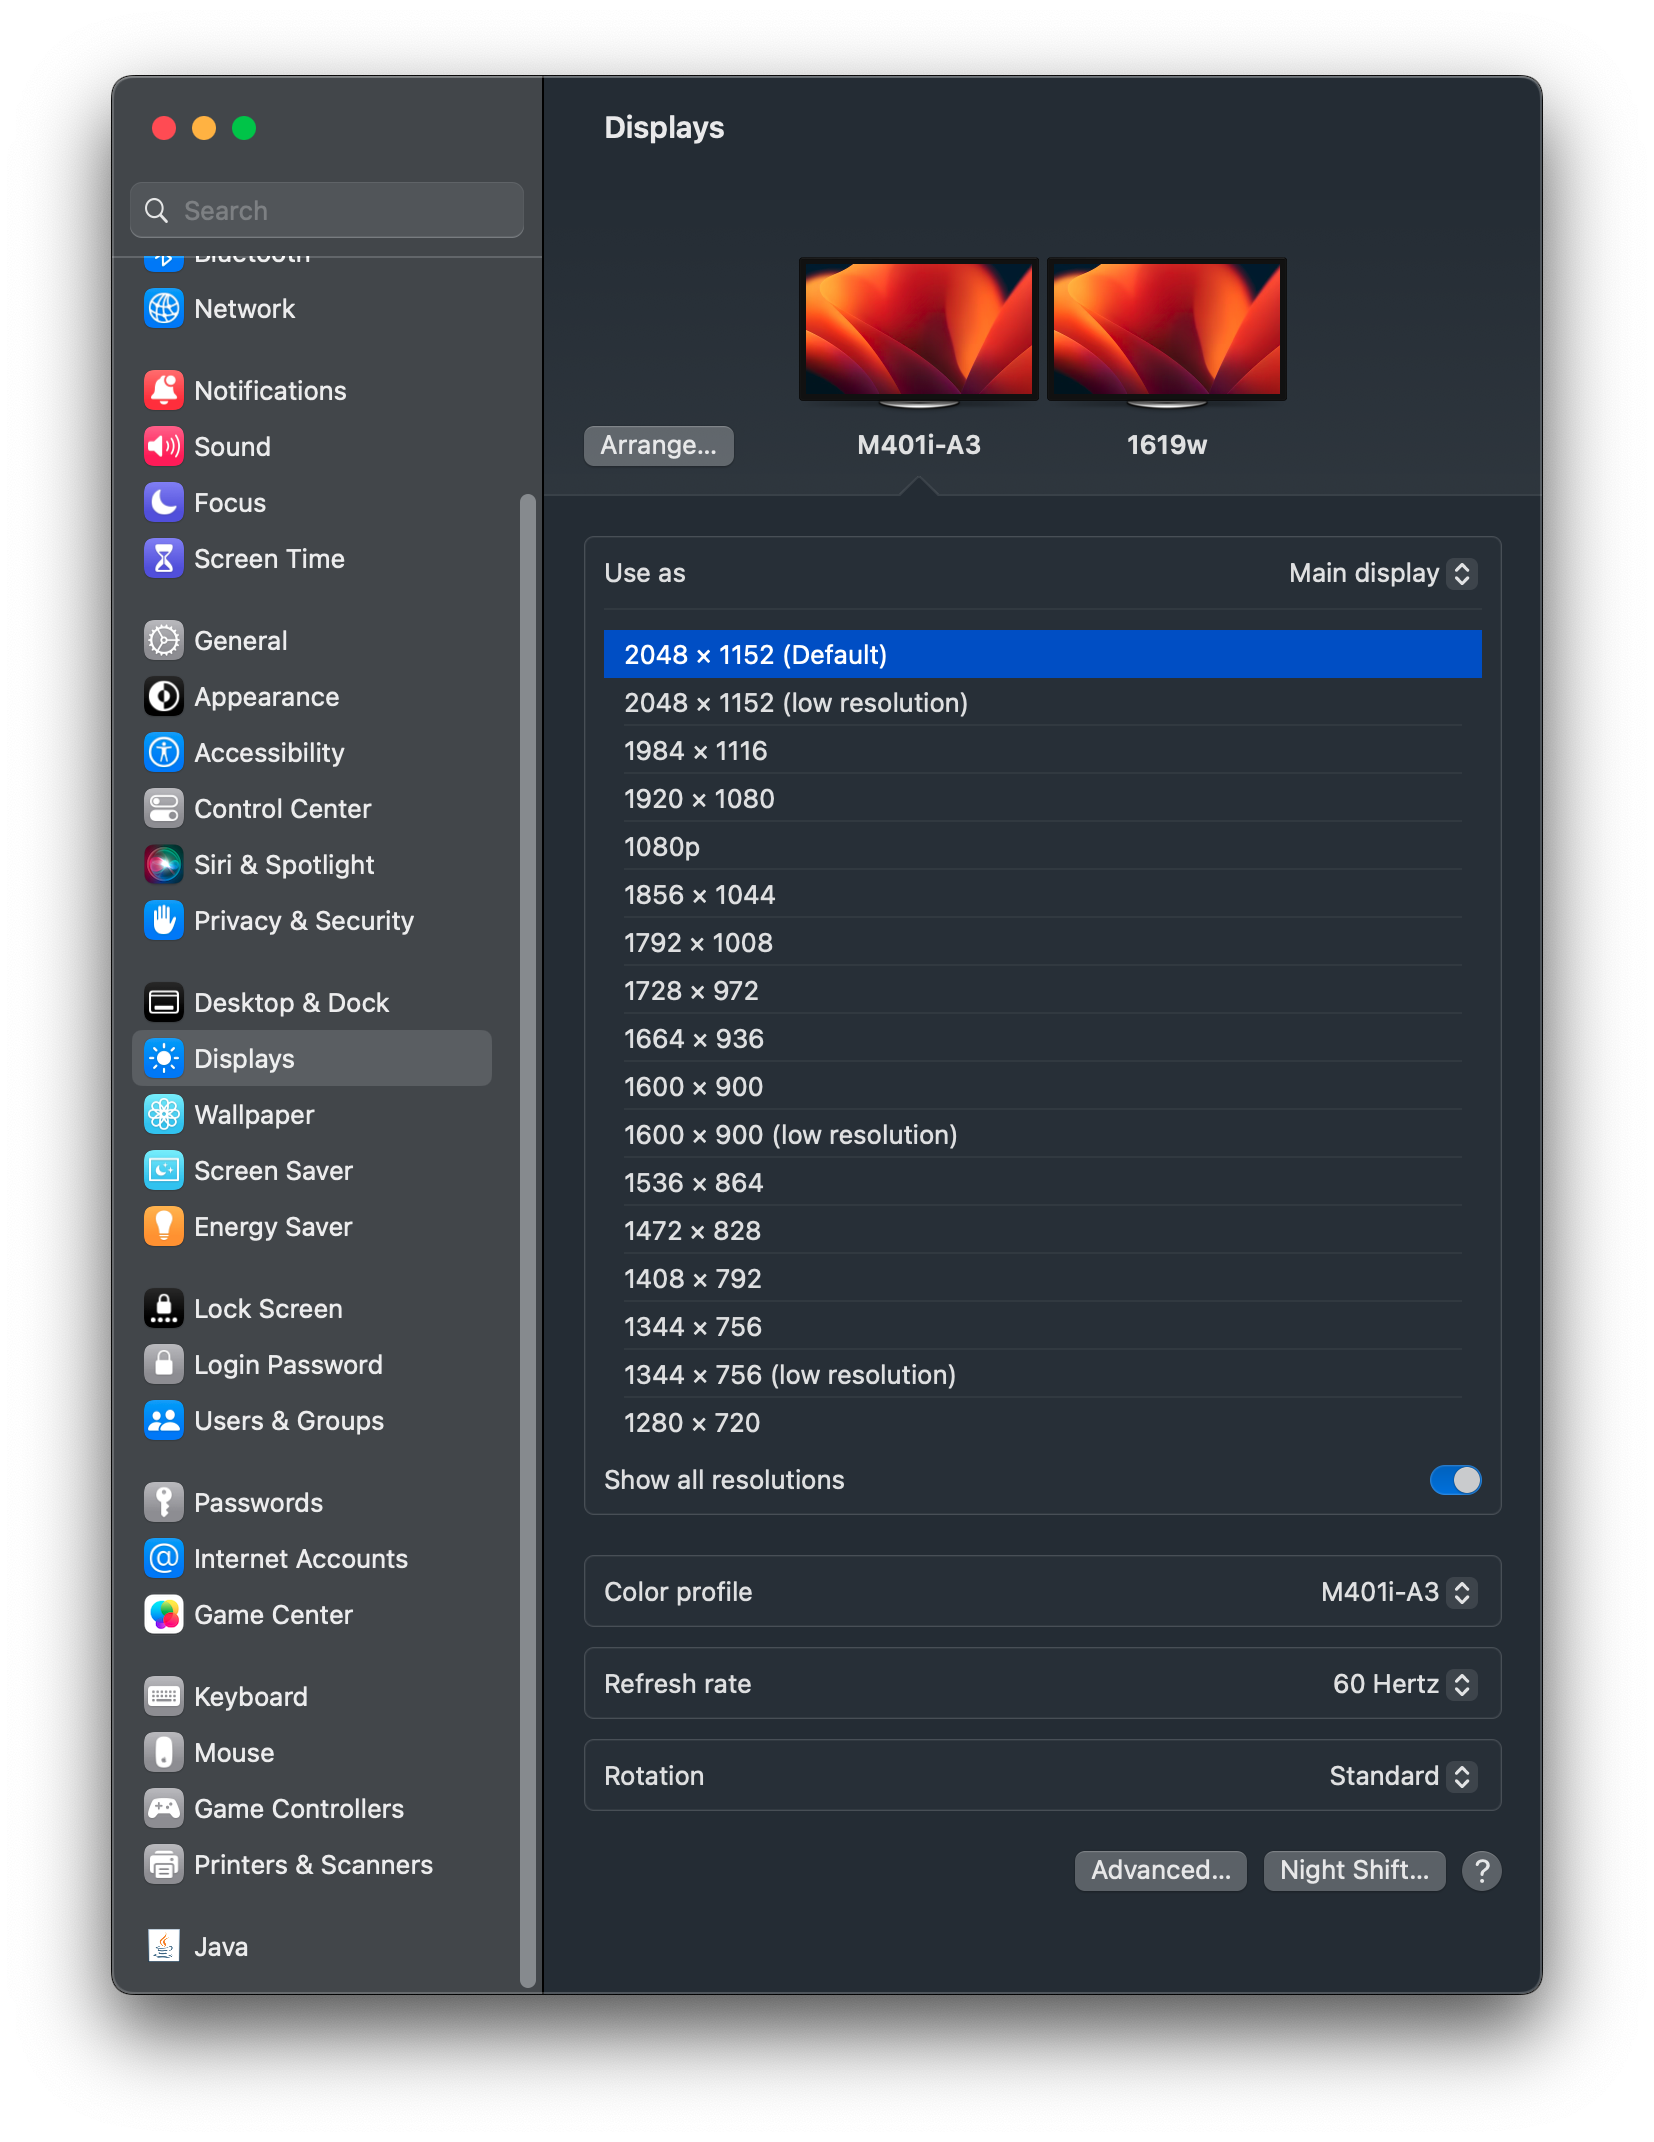The image size is (1654, 2142).
Task: Open Game Controllers via its gamepad icon
Action: [164, 1809]
